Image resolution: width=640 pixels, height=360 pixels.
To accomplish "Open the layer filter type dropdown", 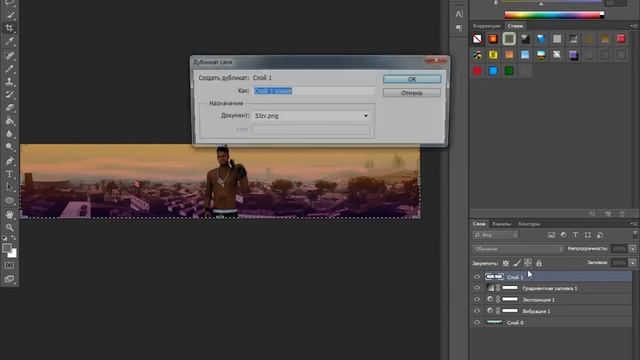I will 495,235.
